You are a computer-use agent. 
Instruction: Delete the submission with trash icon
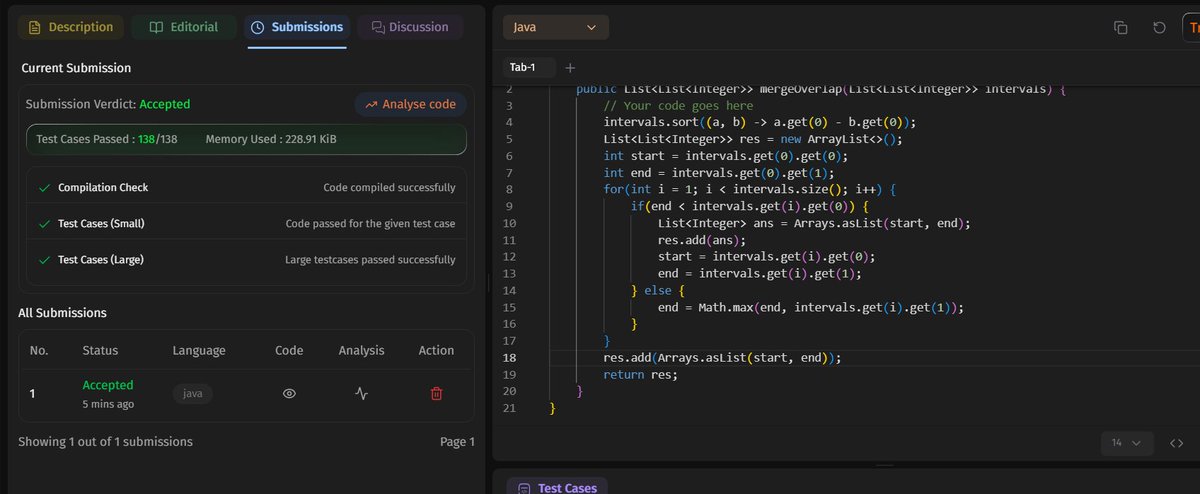(x=436, y=394)
